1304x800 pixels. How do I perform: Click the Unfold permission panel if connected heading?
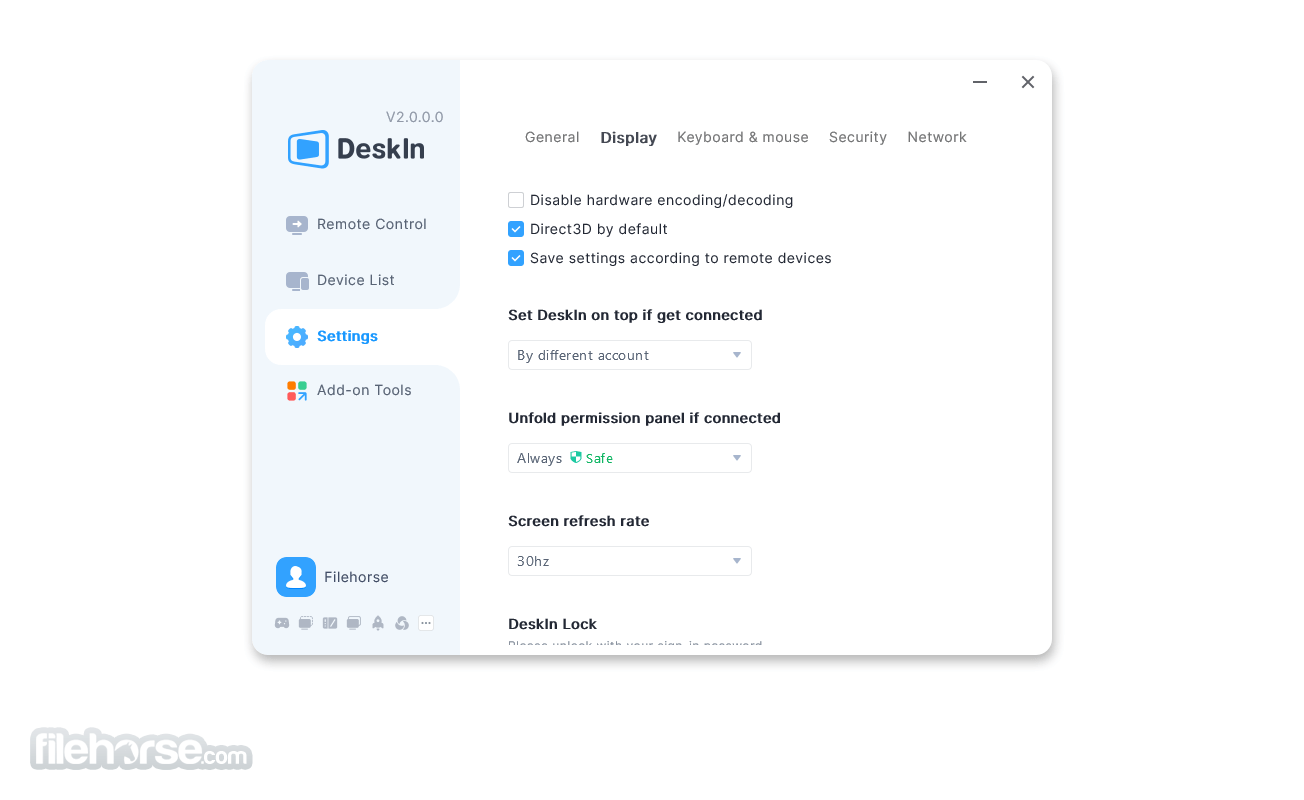pos(644,418)
